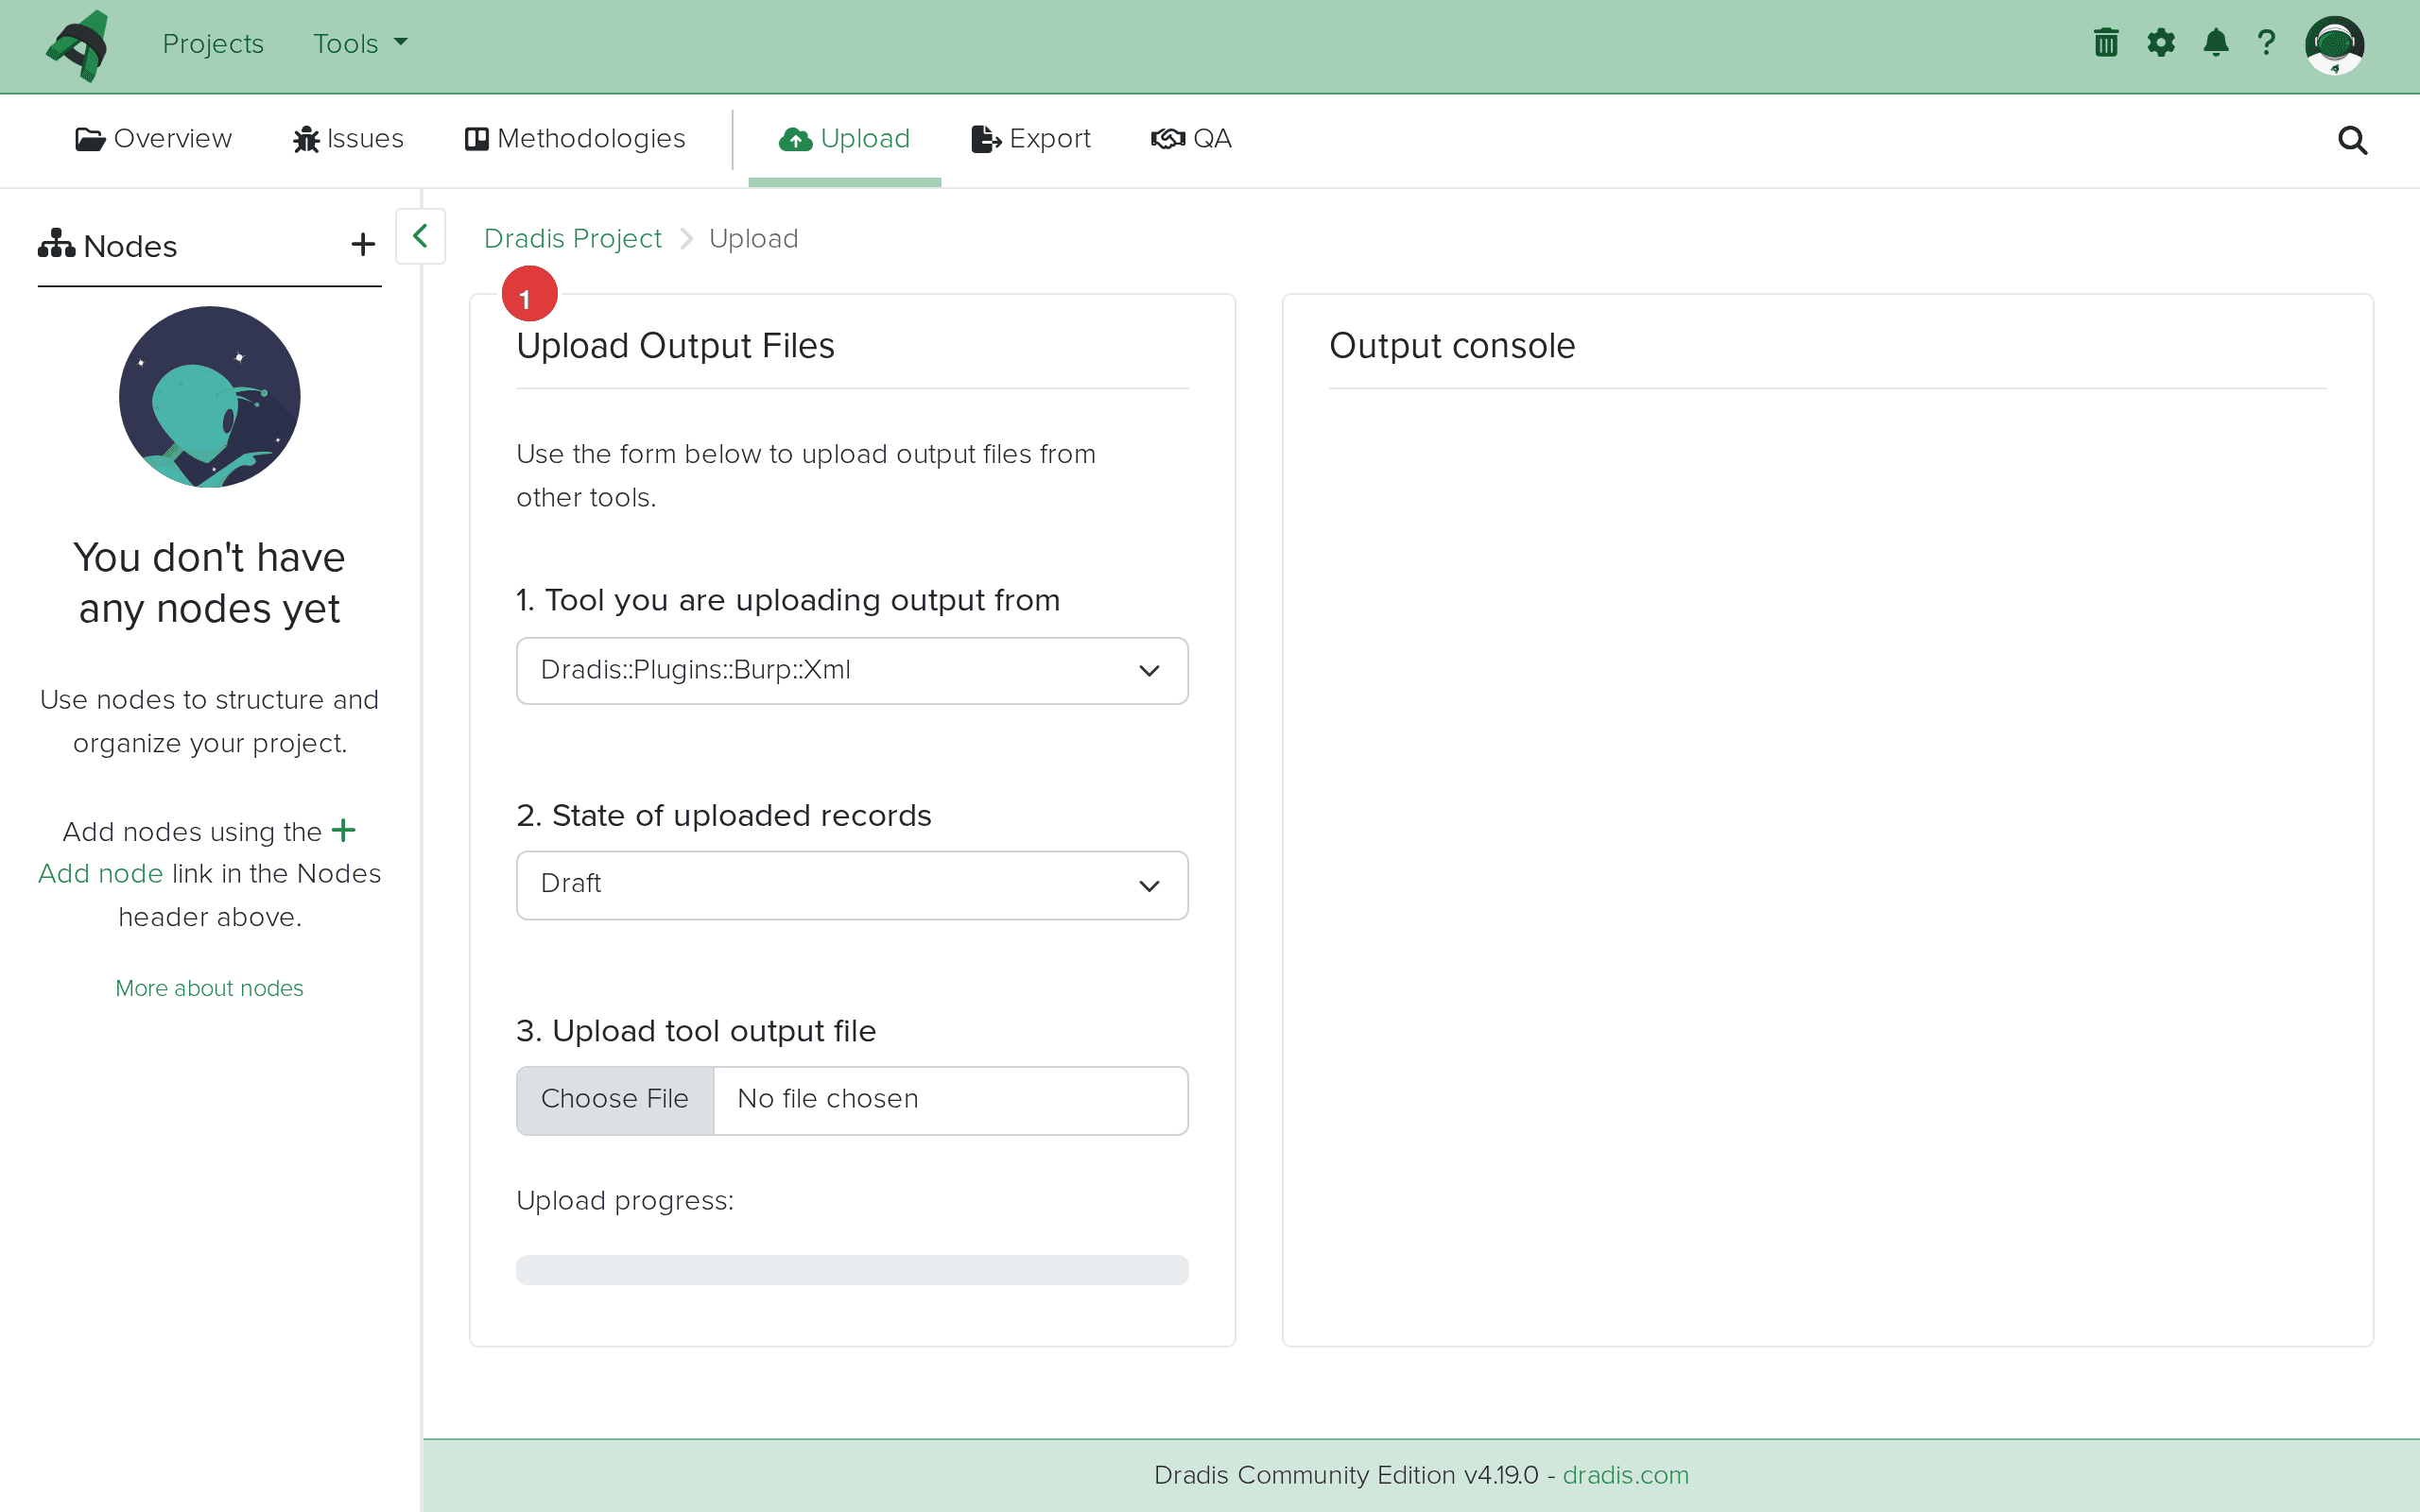Collapse the Nodes sidebar with chevron
The width and height of the screenshot is (2420, 1512).
(420, 236)
